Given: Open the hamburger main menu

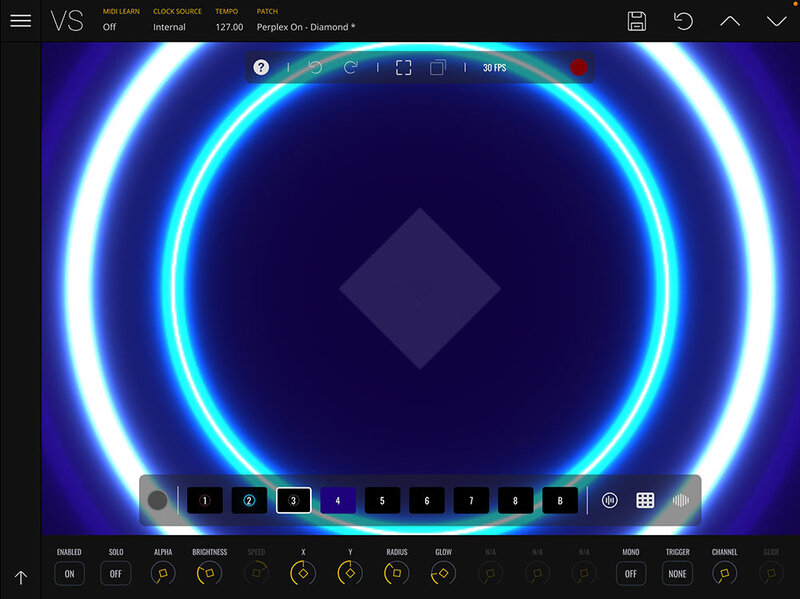Looking at the screenshot, I should (20, 21).
